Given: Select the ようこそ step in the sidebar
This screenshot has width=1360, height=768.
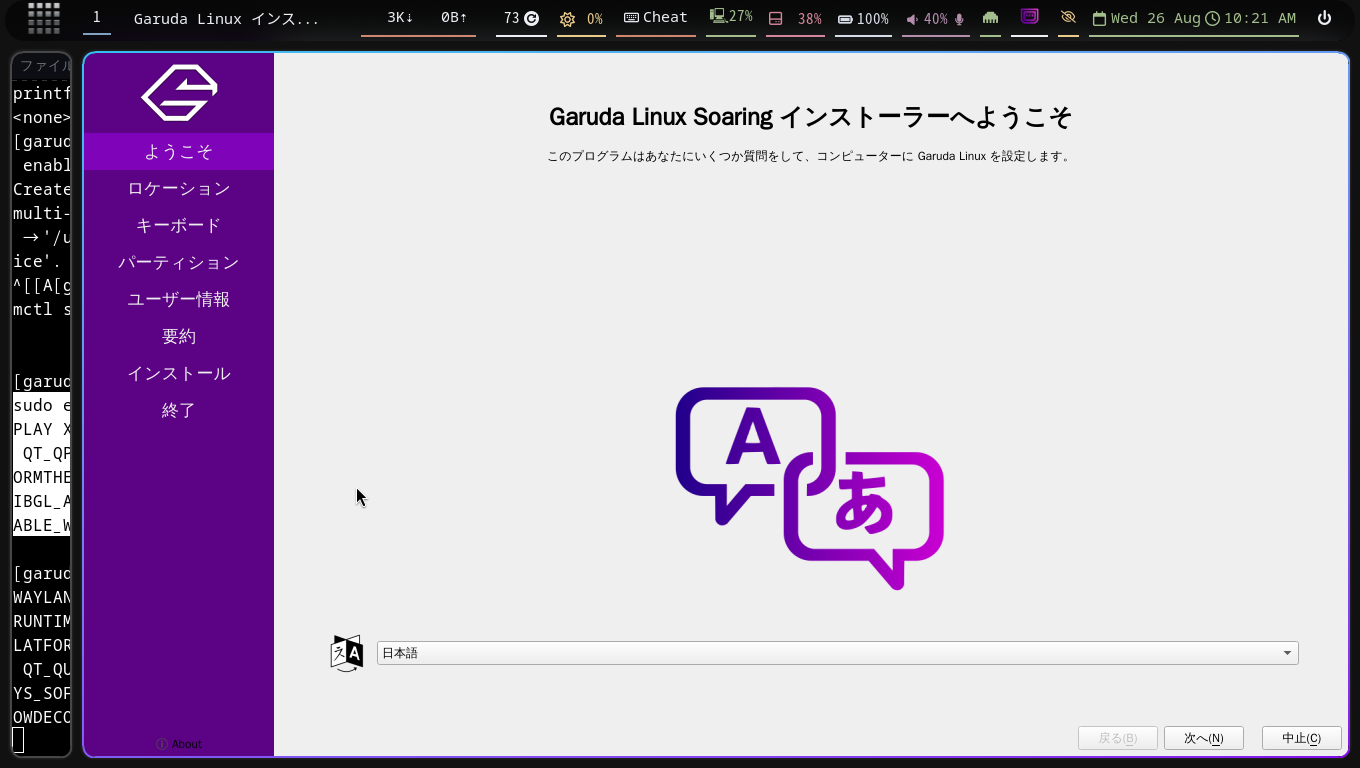Looking at the screenshot, I should [x=179, y=152].
